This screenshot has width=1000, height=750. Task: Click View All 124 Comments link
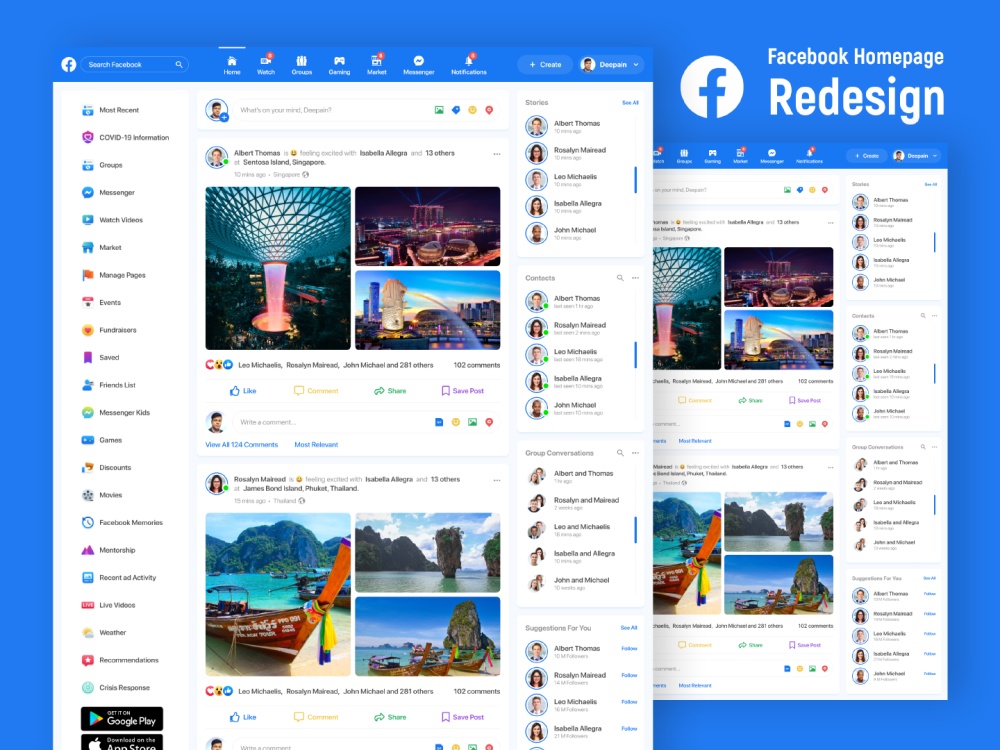tap(242, 444)
